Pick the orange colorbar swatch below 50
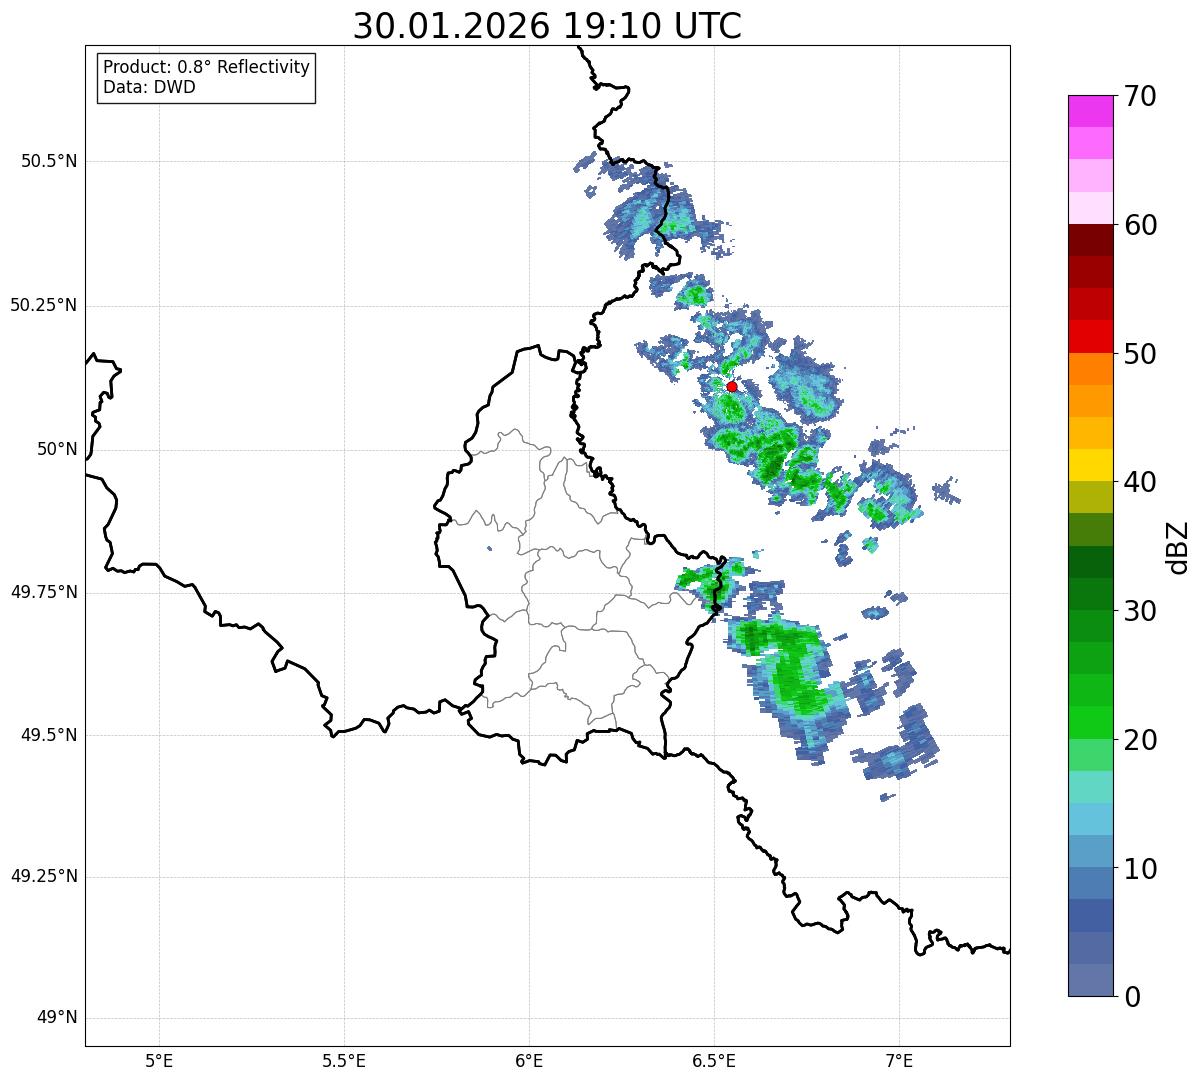Viewport: 1202px width, 1081px height. click(1090, 369)
